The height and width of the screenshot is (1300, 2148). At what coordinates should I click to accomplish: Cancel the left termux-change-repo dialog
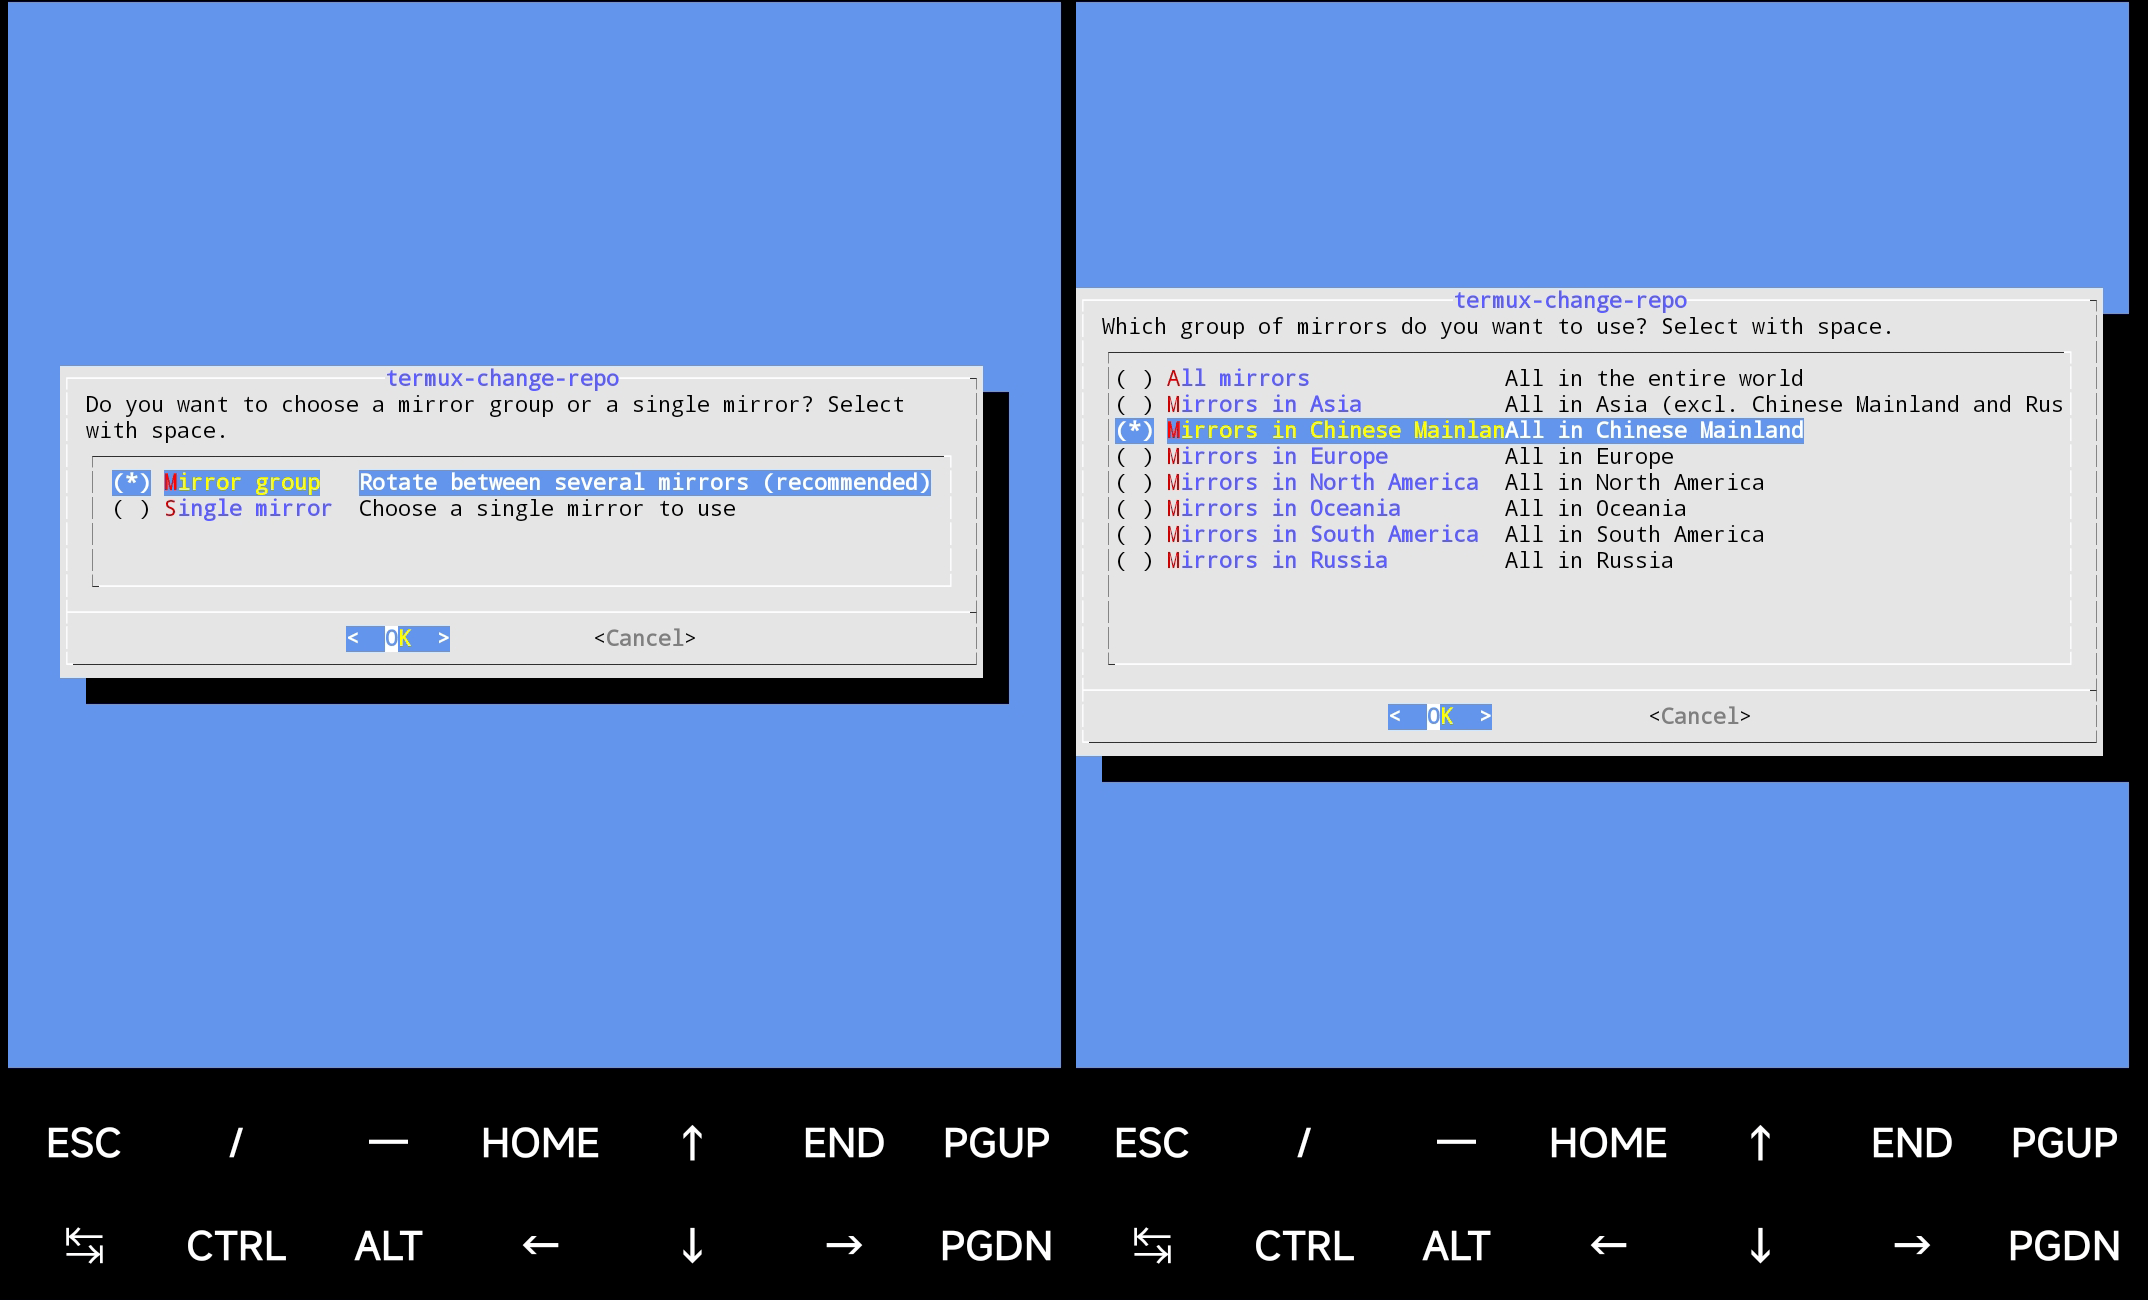coord(644,638)
